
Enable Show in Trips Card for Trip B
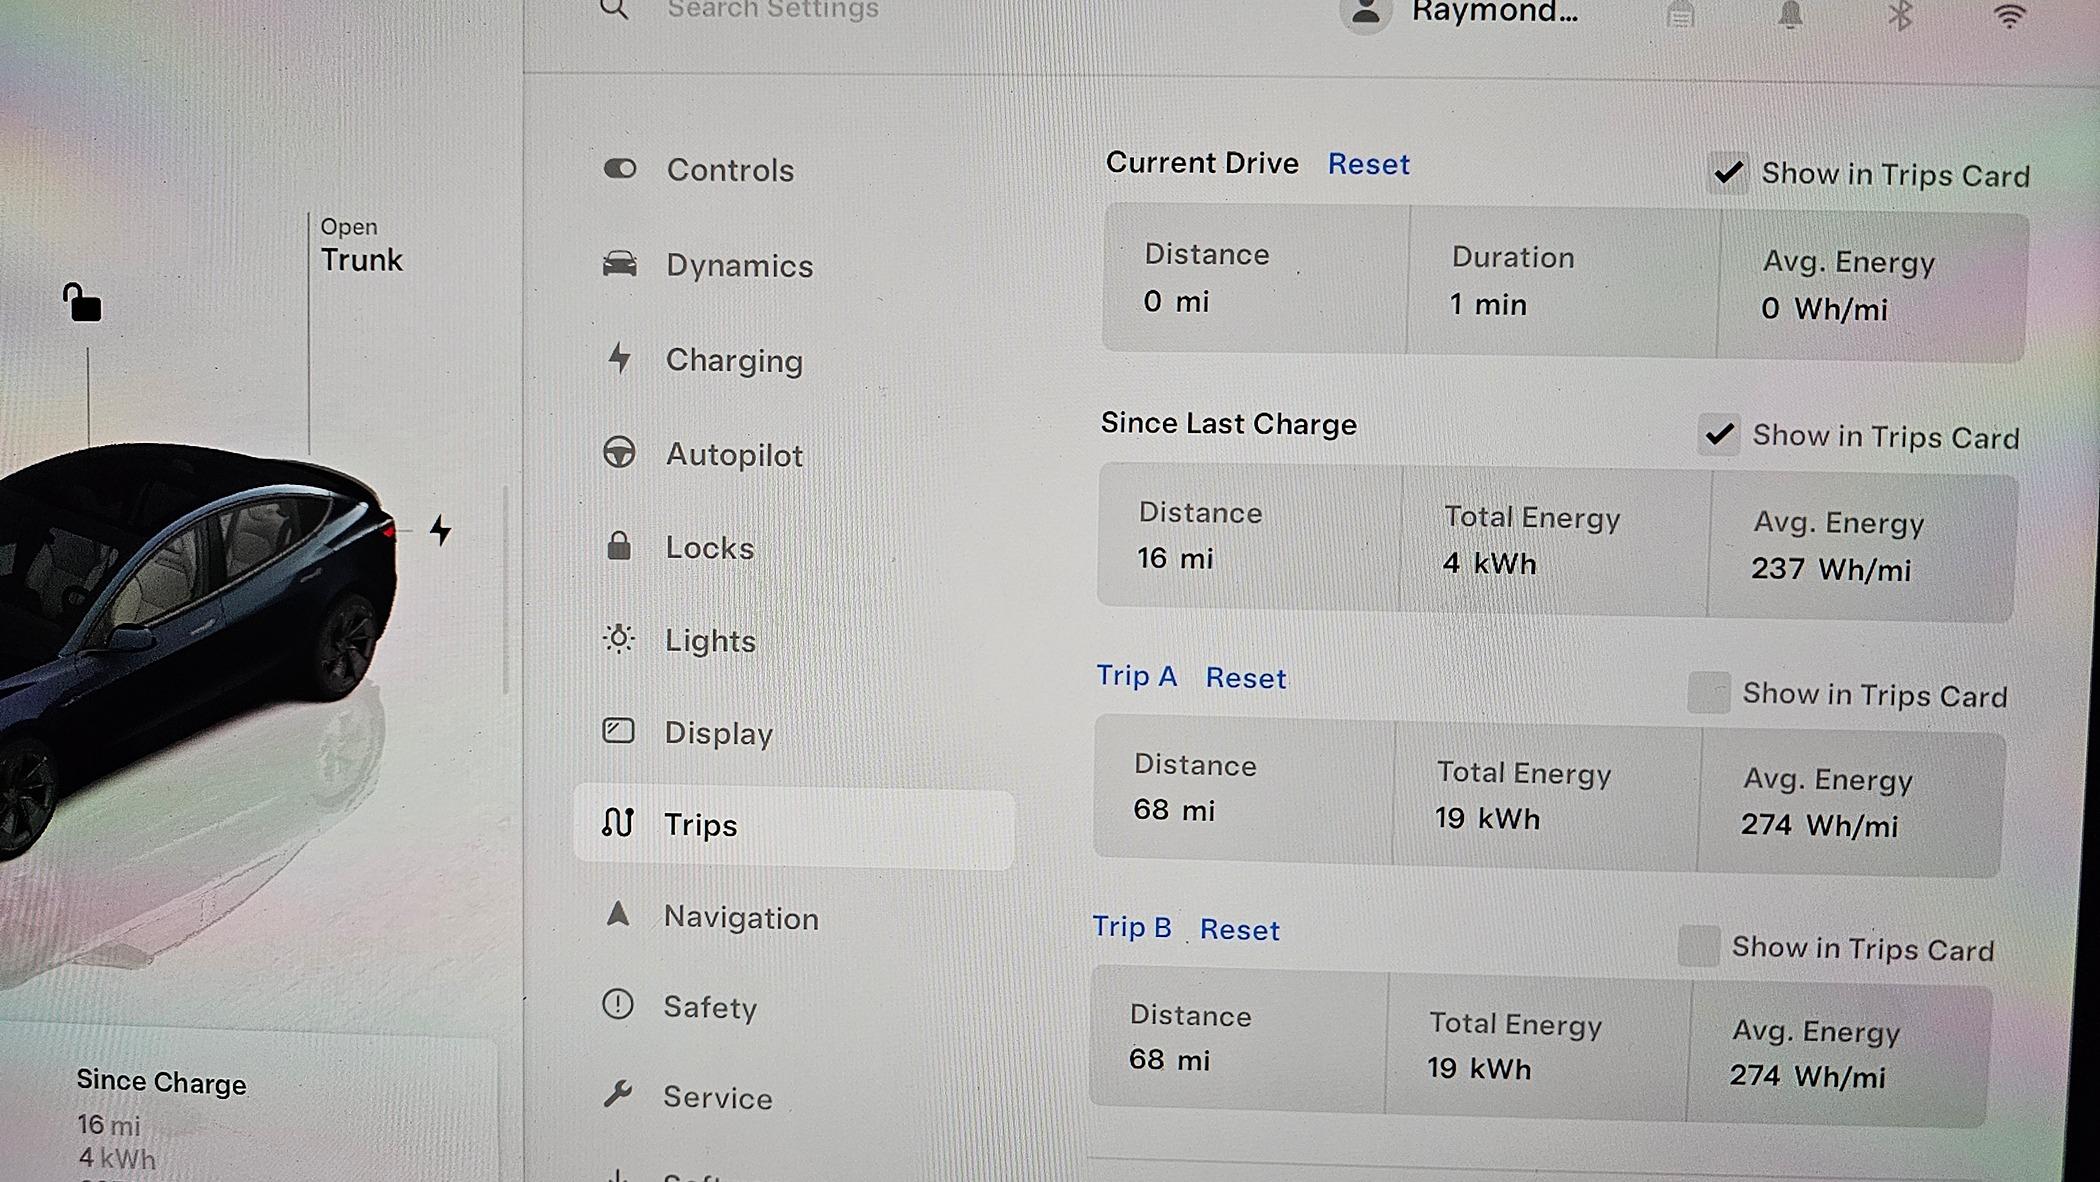tap(1699, 946)
